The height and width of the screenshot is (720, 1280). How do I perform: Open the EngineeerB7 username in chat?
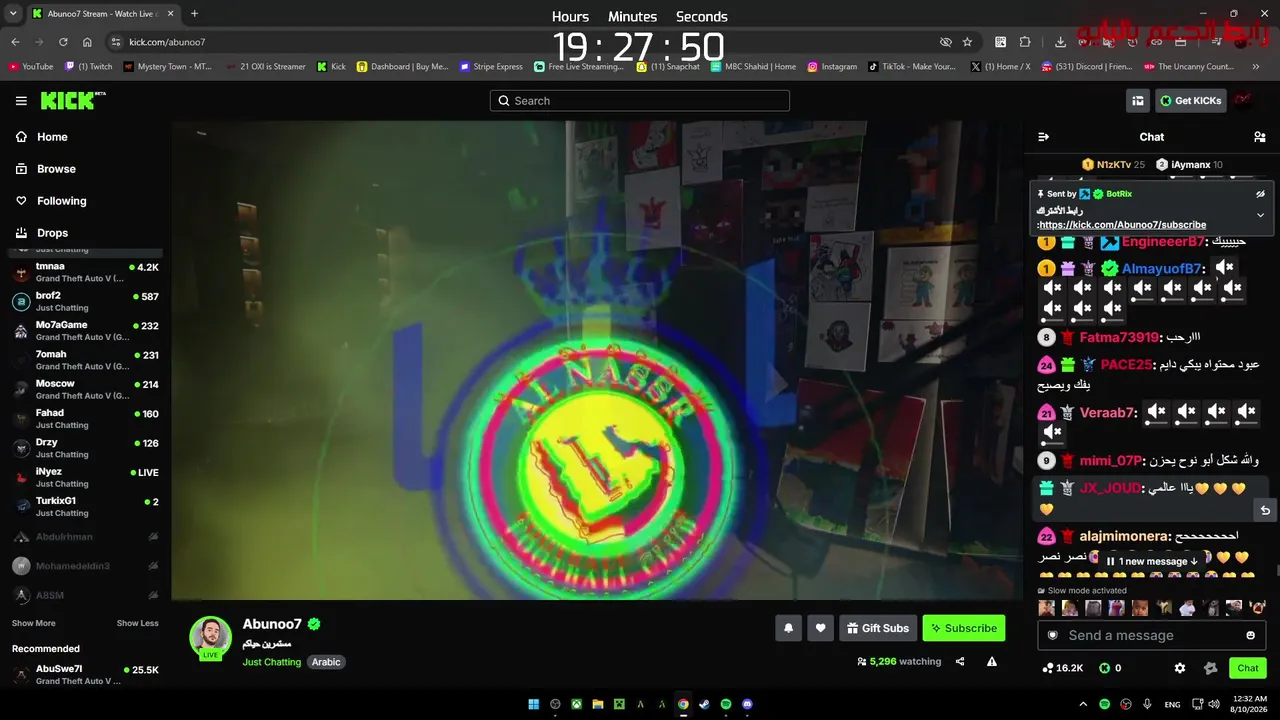point(1163,242)
